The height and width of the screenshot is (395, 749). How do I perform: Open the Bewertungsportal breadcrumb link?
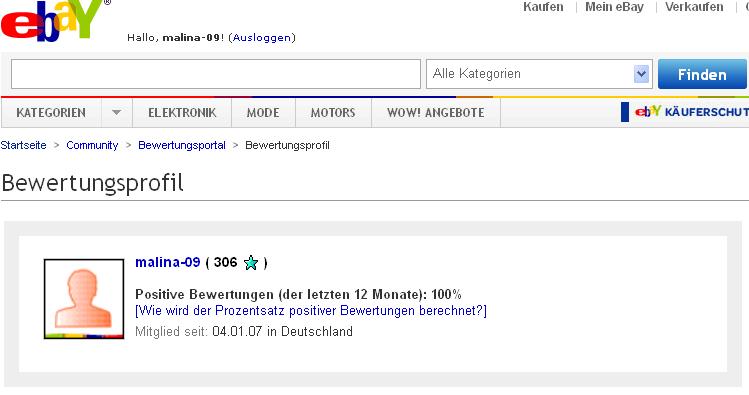tap(182, 145)
